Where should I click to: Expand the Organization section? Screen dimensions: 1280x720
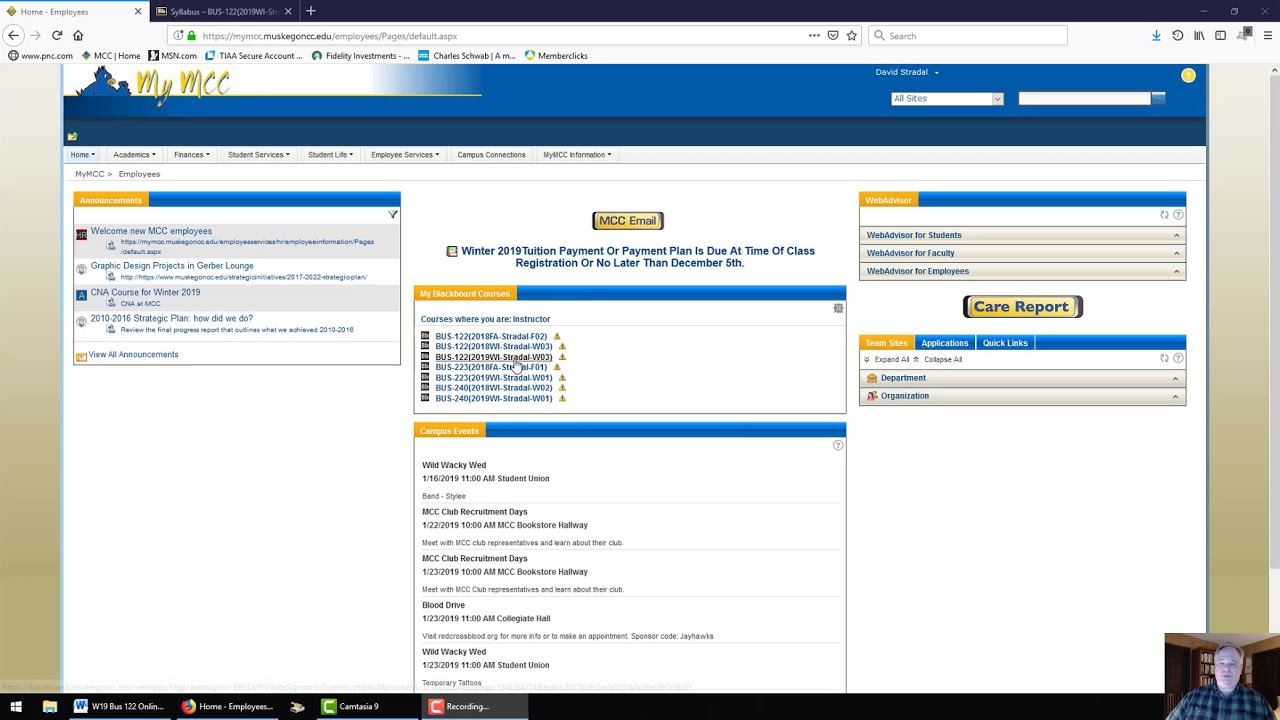point(1022,396)
